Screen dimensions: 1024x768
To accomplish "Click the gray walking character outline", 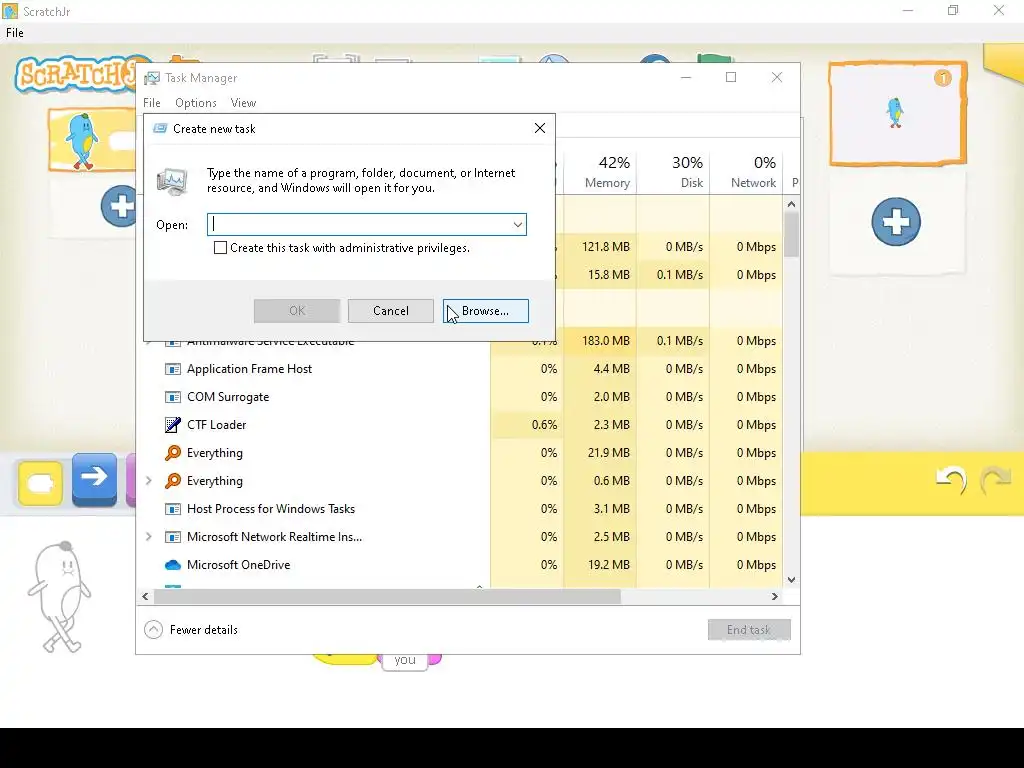I will [x=61, y=597].
